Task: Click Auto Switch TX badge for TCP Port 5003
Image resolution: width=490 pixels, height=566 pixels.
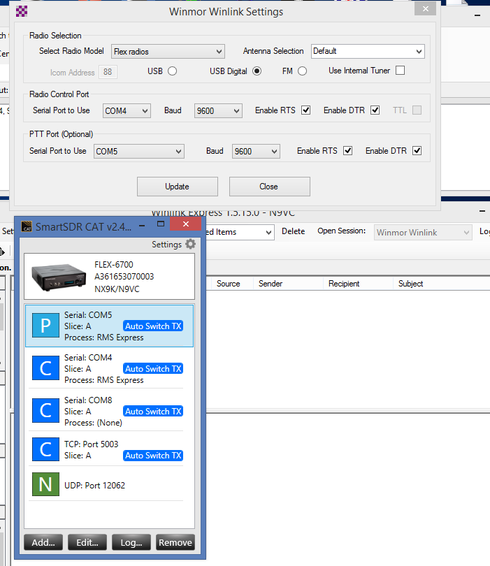Action: [153, 456]
